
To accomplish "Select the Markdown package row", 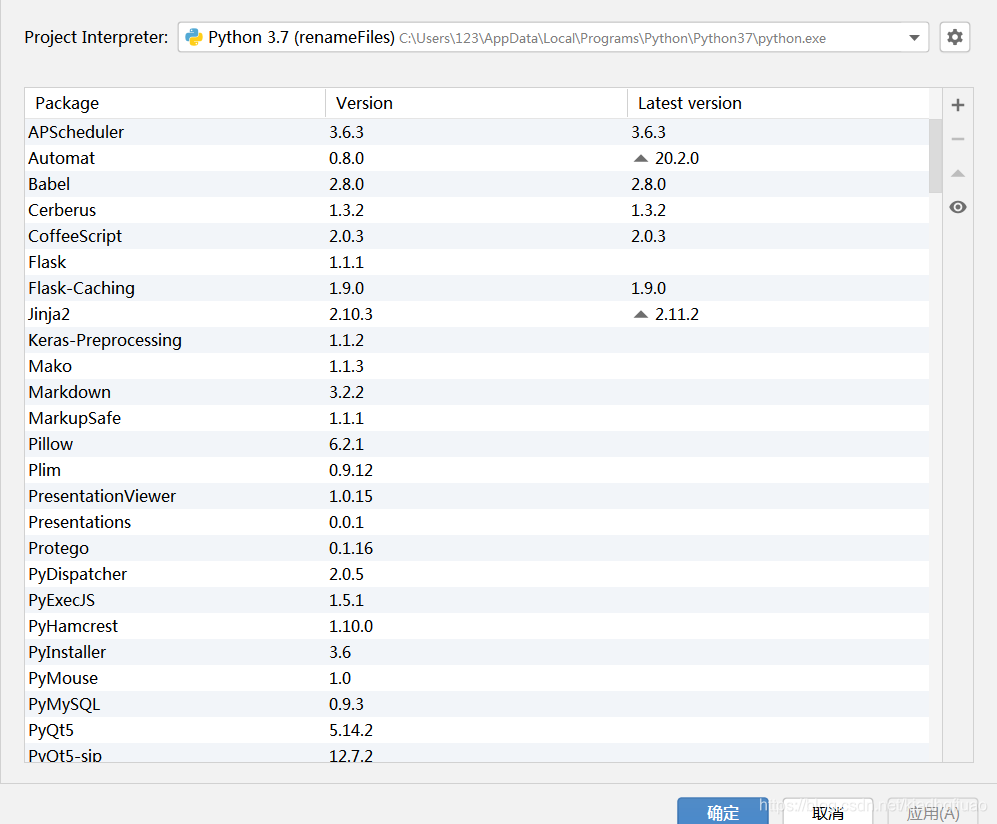I will coord(477,392).
